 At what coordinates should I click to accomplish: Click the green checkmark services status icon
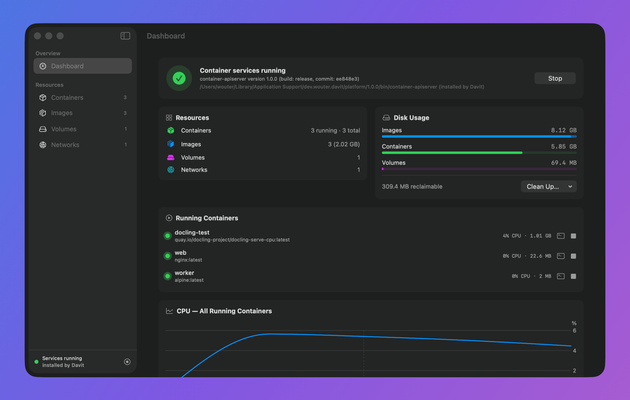(179, 78)
